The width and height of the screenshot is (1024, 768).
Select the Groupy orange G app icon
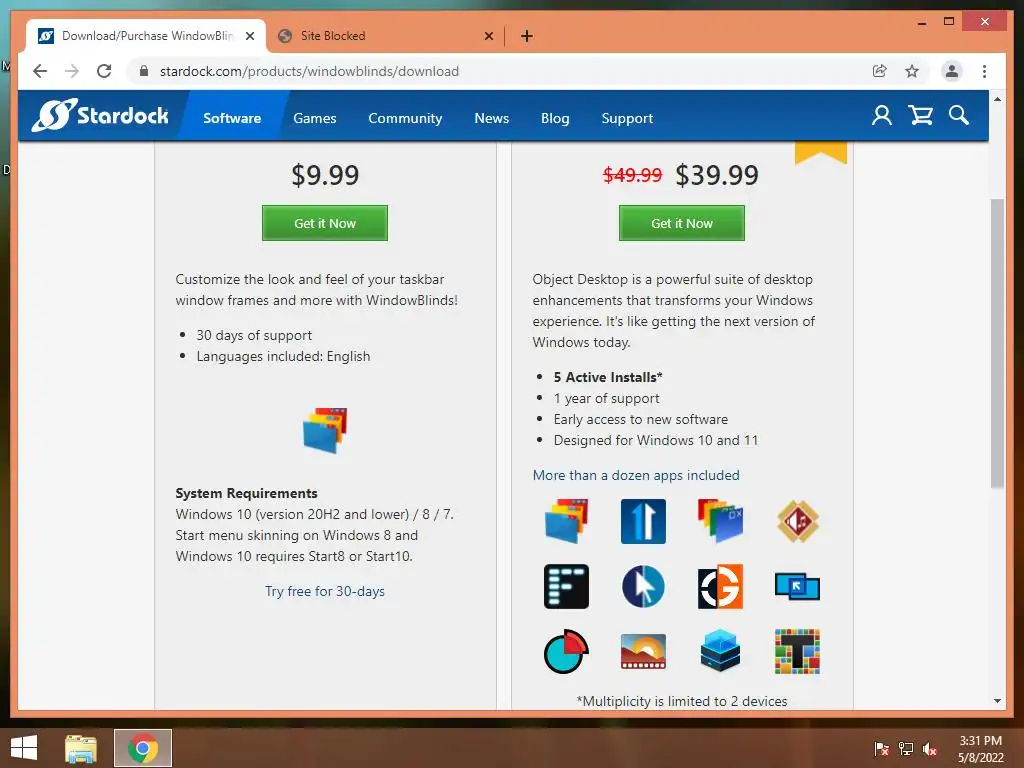click(x=720, y=586)
